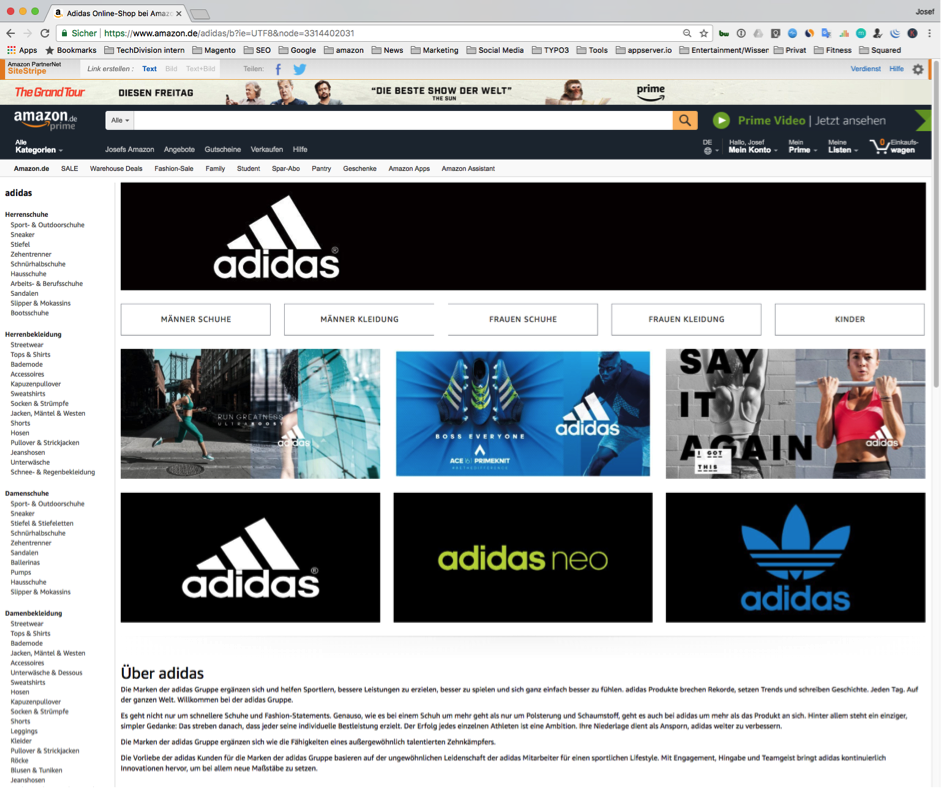Viewport: 941px width, 788px height.
Task: Click the Prime Video Jetzt ansehen link
Action: [811, 121]
